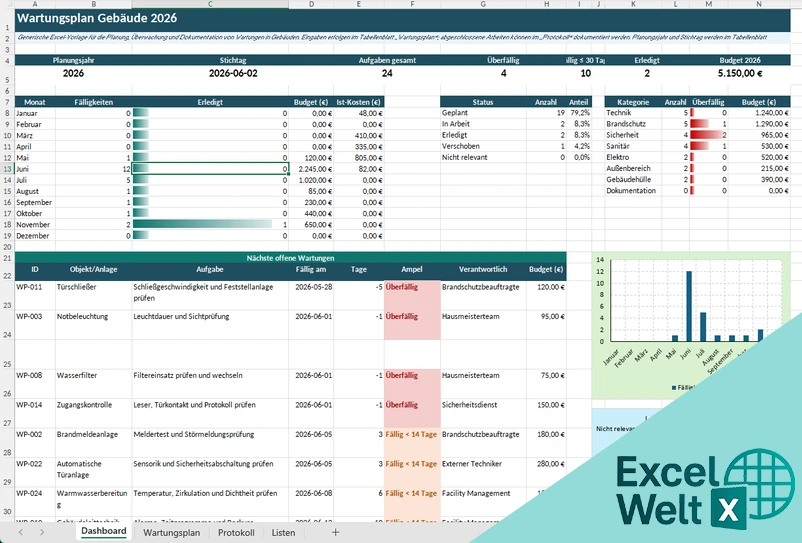Click the Budget 2026 value 5.150,00 €
The height and width of the screenshot is (543, 802).
pos(740,73)
